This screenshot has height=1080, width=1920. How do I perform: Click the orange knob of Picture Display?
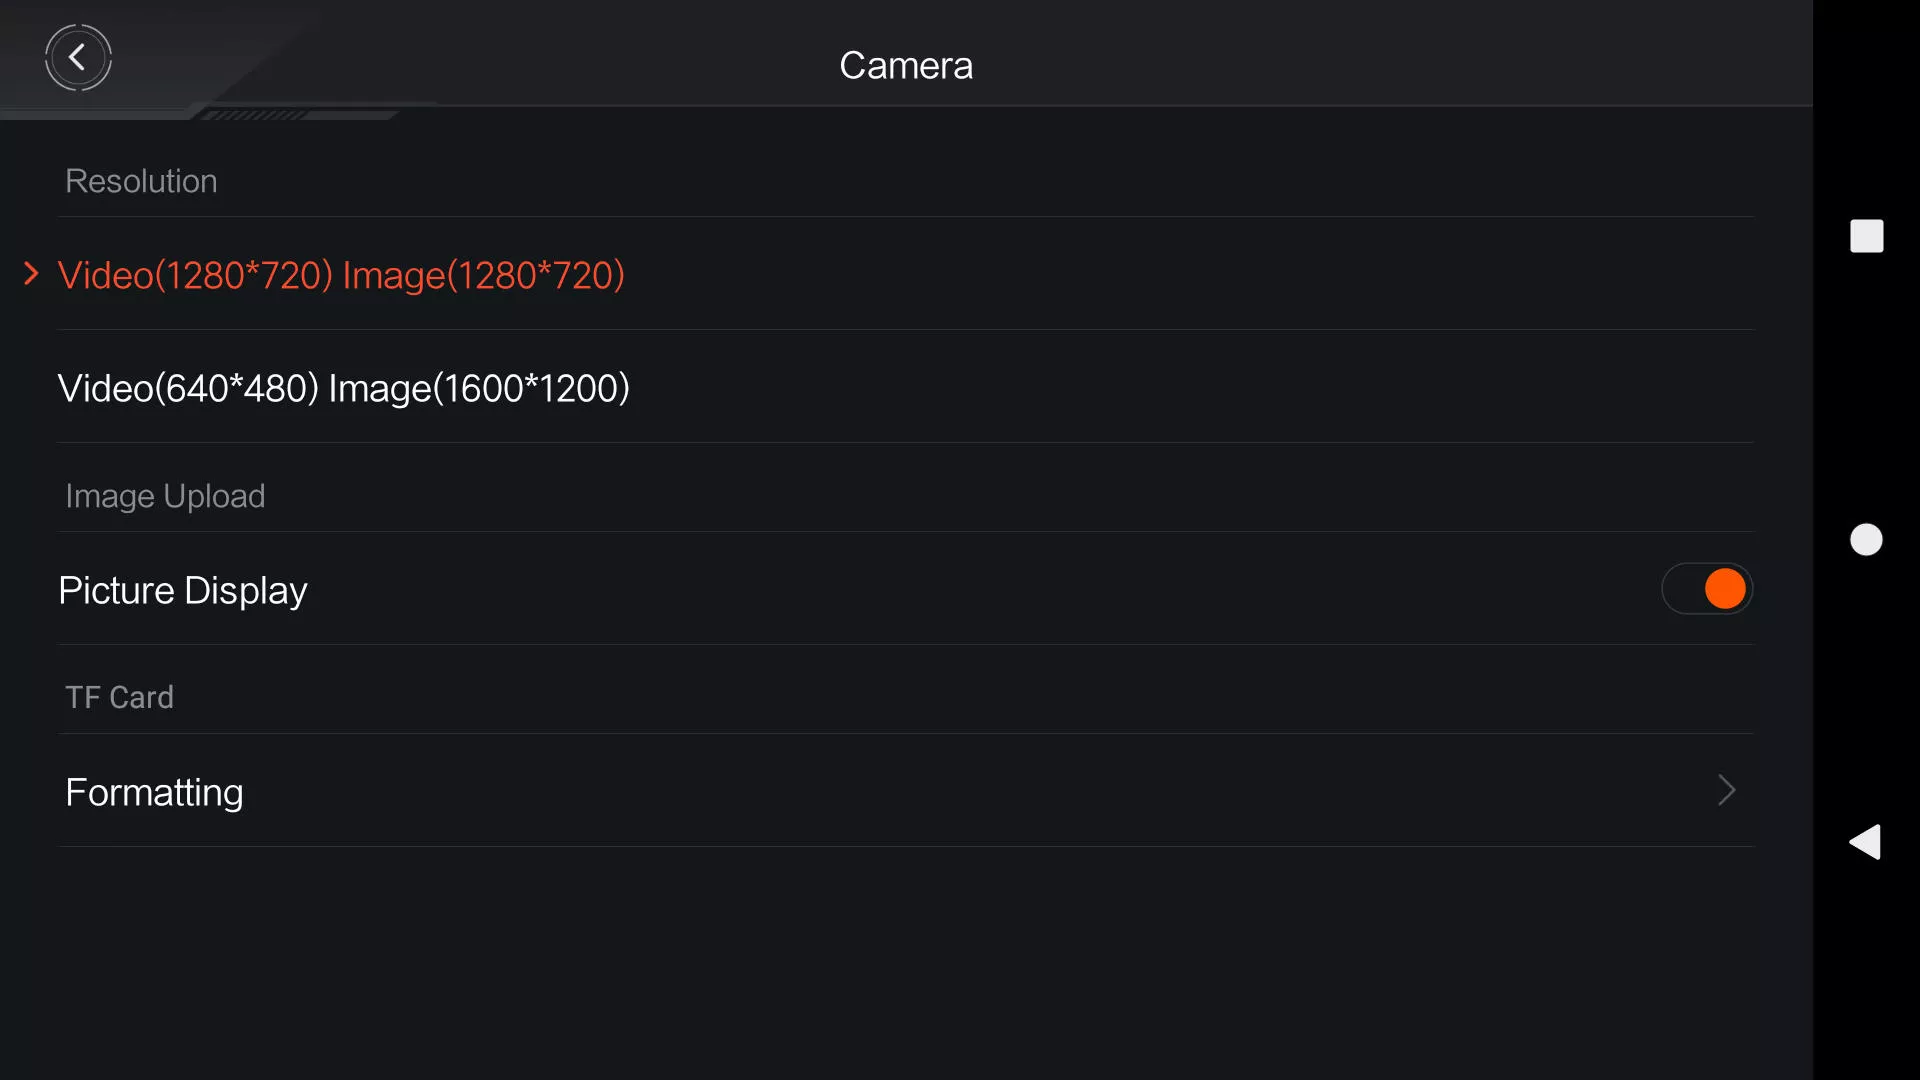[x=1725, y=589]
